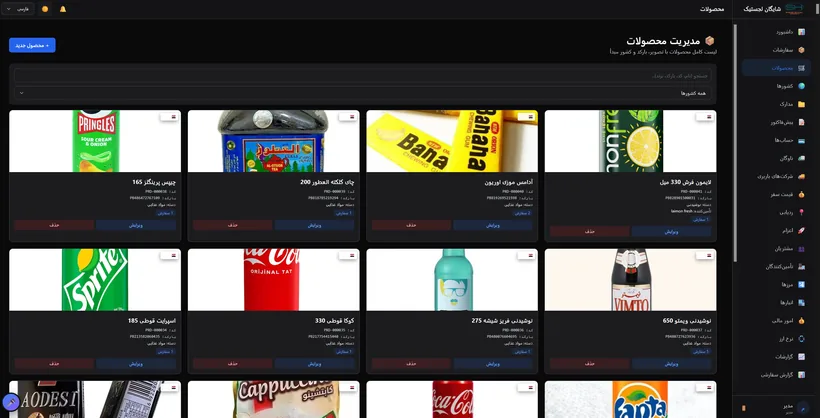Click the محصول جدید new product button

(x=32, y=46)
